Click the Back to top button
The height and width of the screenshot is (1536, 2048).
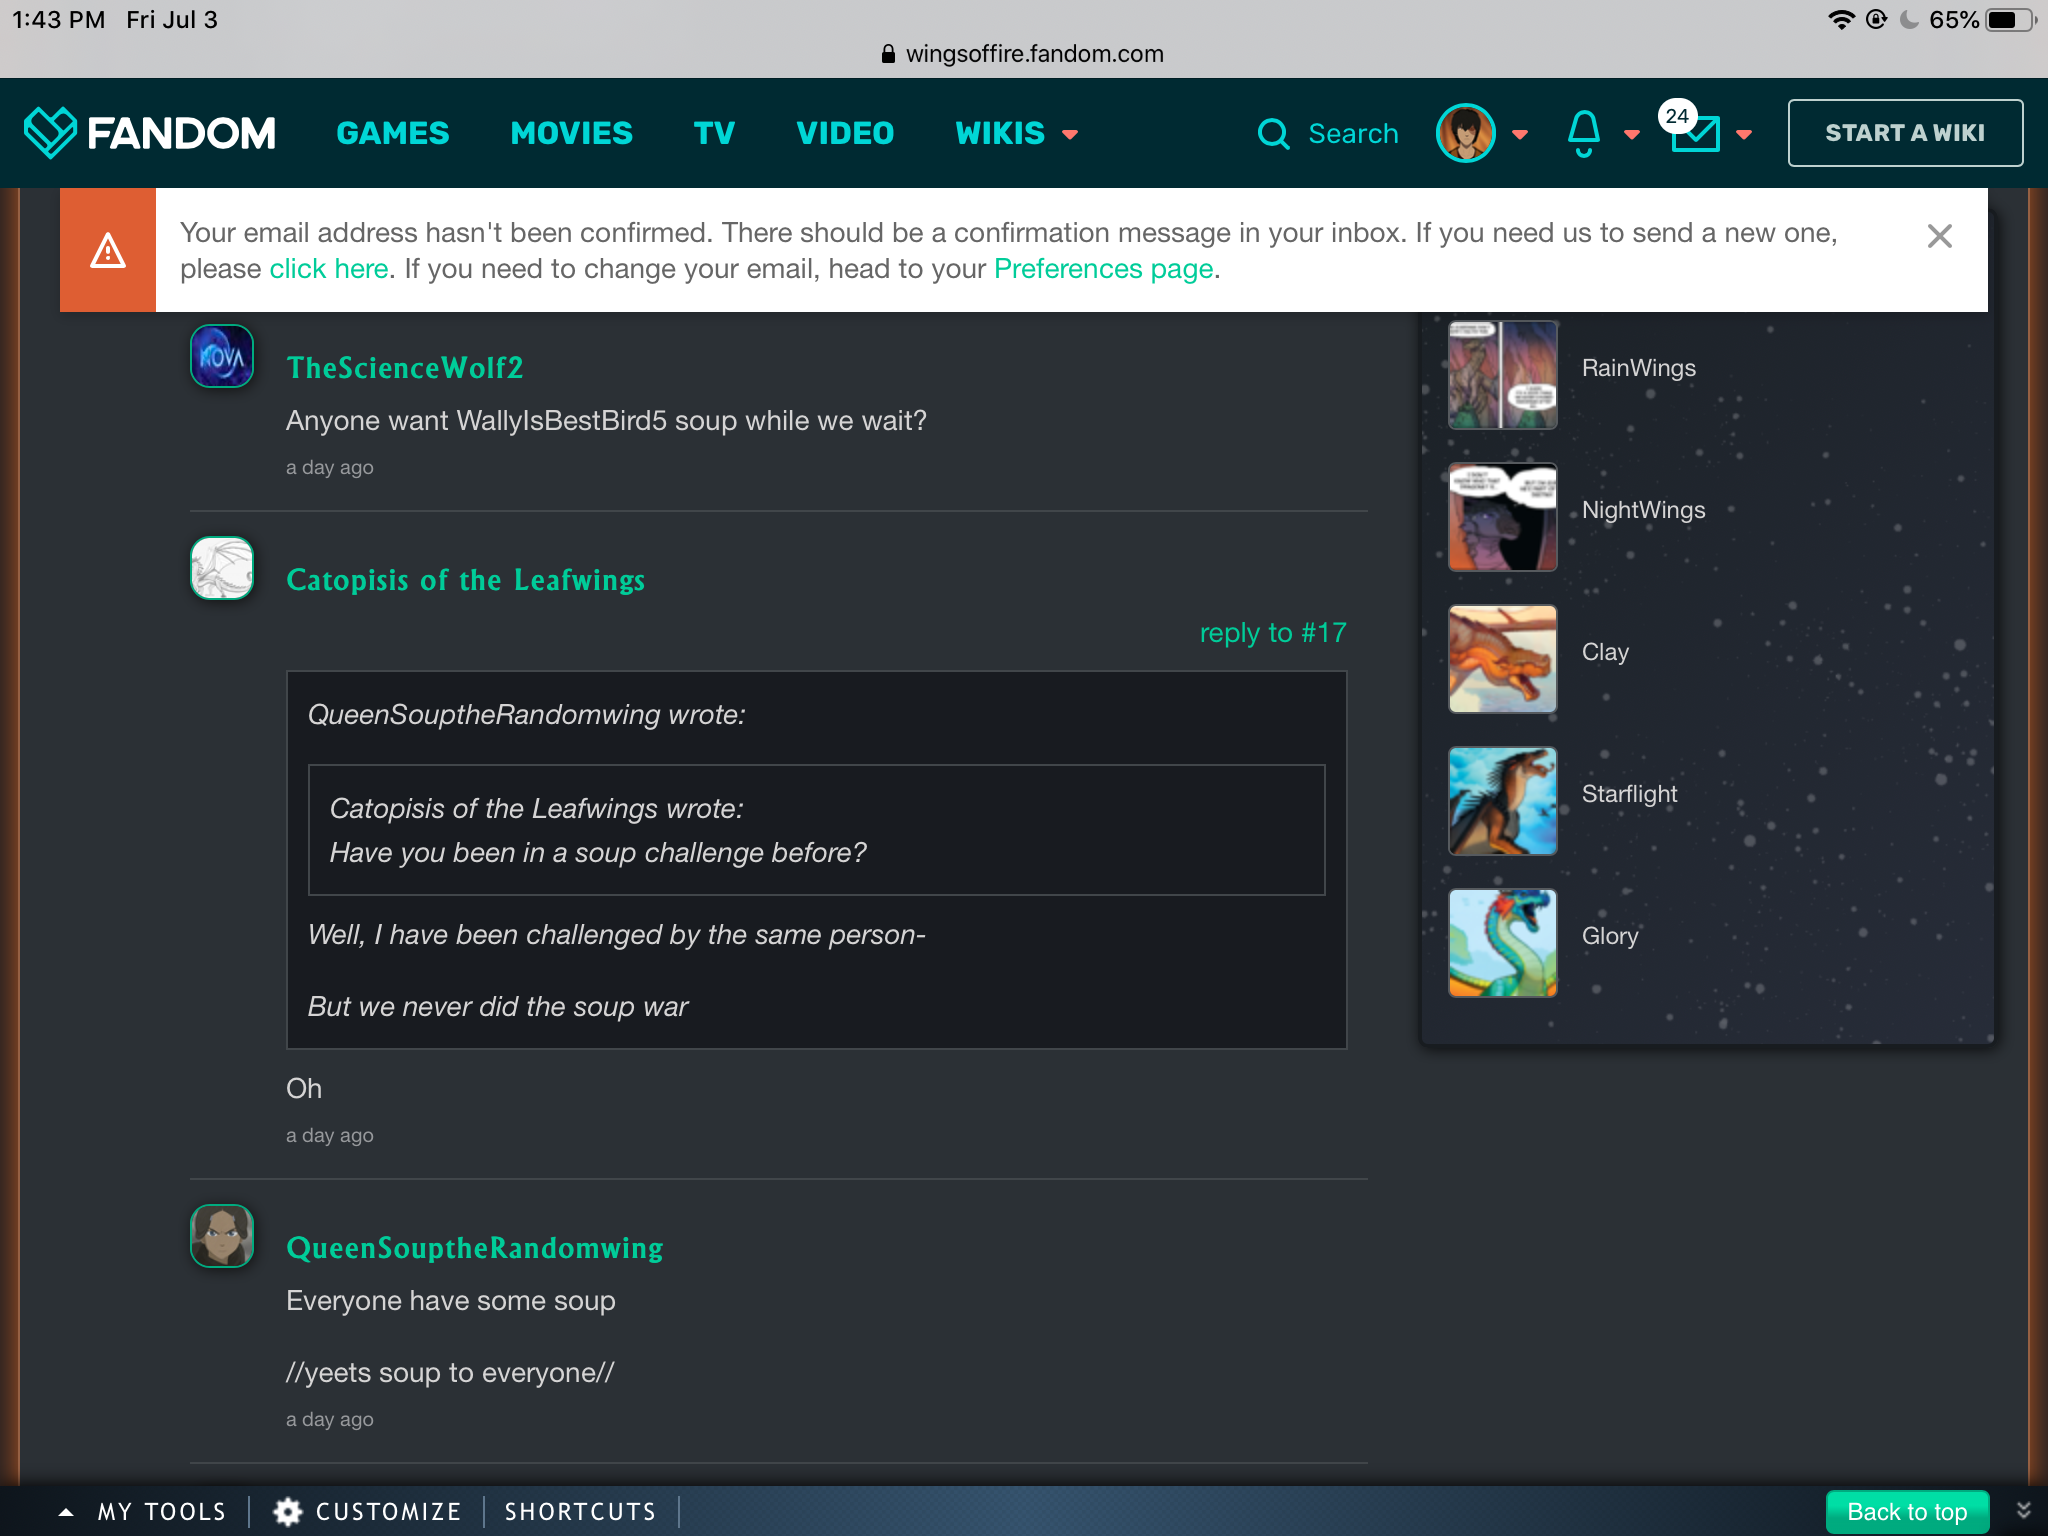coord(1906,1511)
